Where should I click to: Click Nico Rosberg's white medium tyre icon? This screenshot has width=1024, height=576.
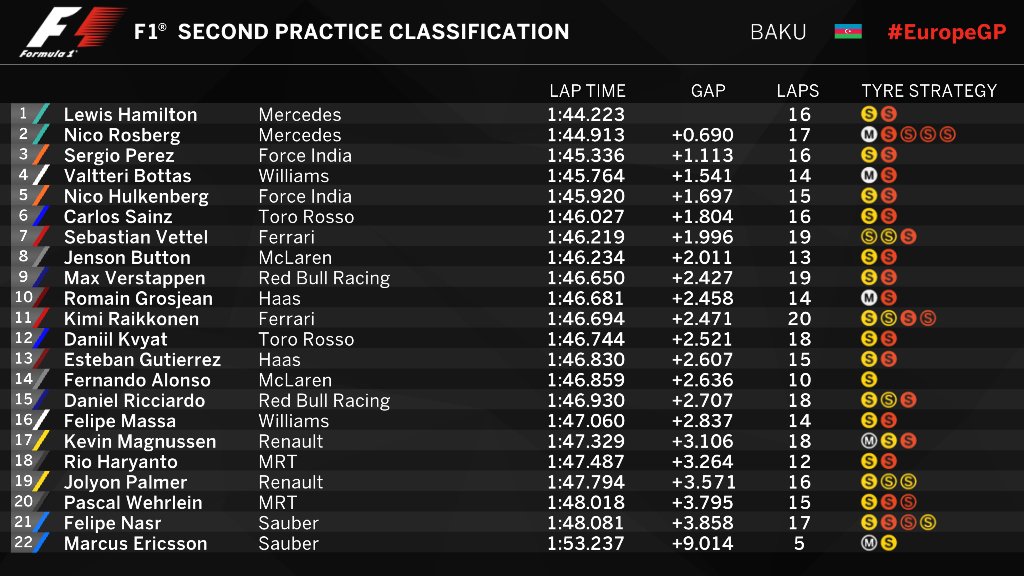(869, 134)
